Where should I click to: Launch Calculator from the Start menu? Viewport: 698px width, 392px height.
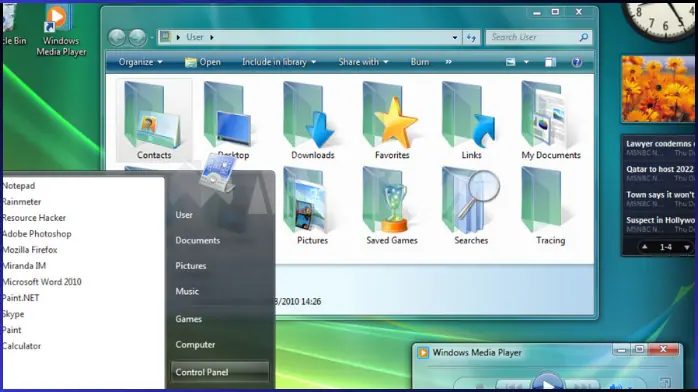[x=22, y=346]
